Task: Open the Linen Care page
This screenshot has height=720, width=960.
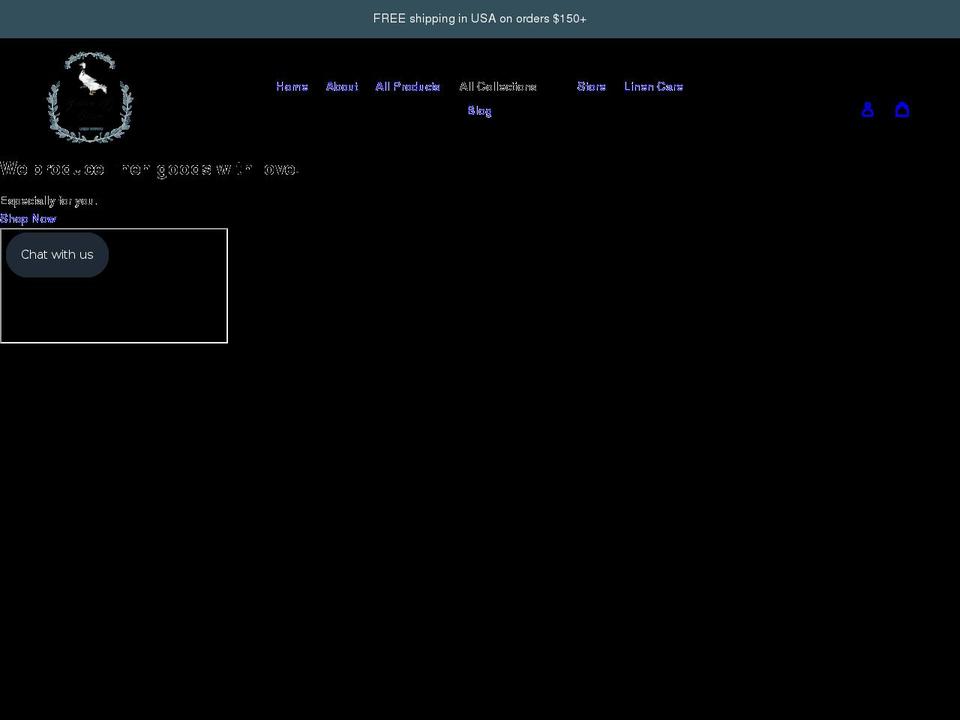Action: (x=653, y=86)
